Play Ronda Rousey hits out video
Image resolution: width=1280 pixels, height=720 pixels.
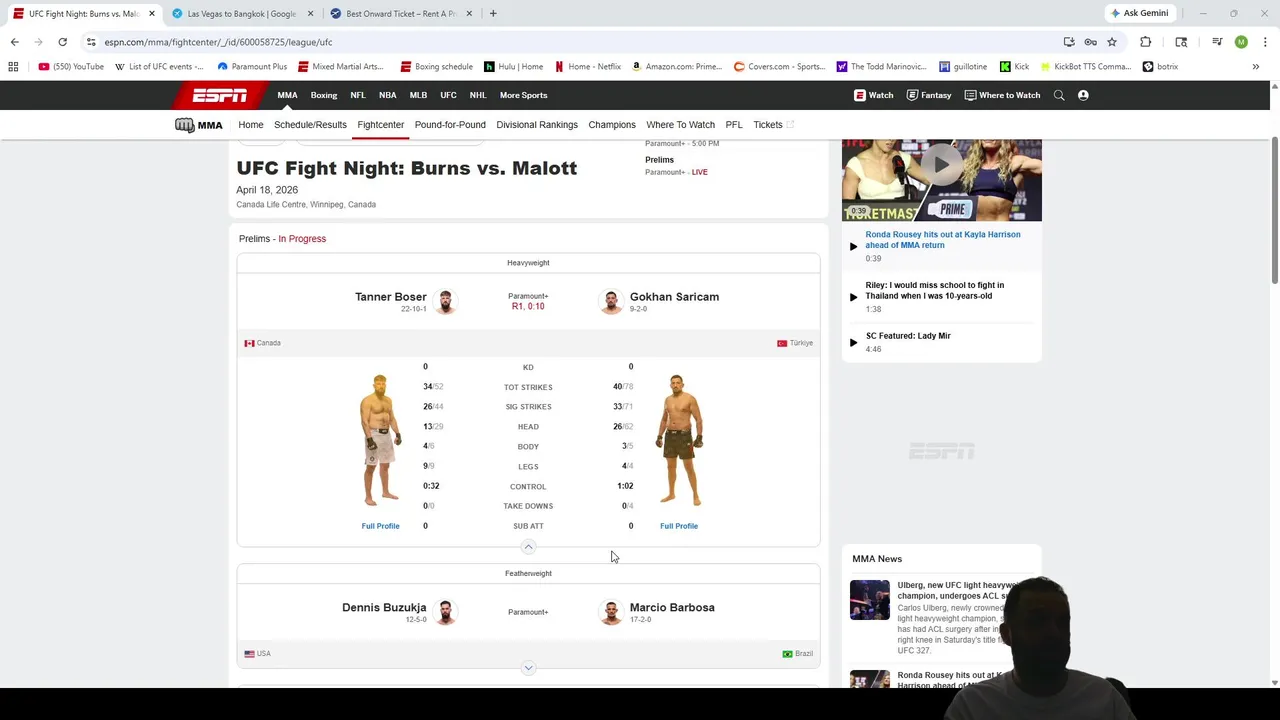943,240
